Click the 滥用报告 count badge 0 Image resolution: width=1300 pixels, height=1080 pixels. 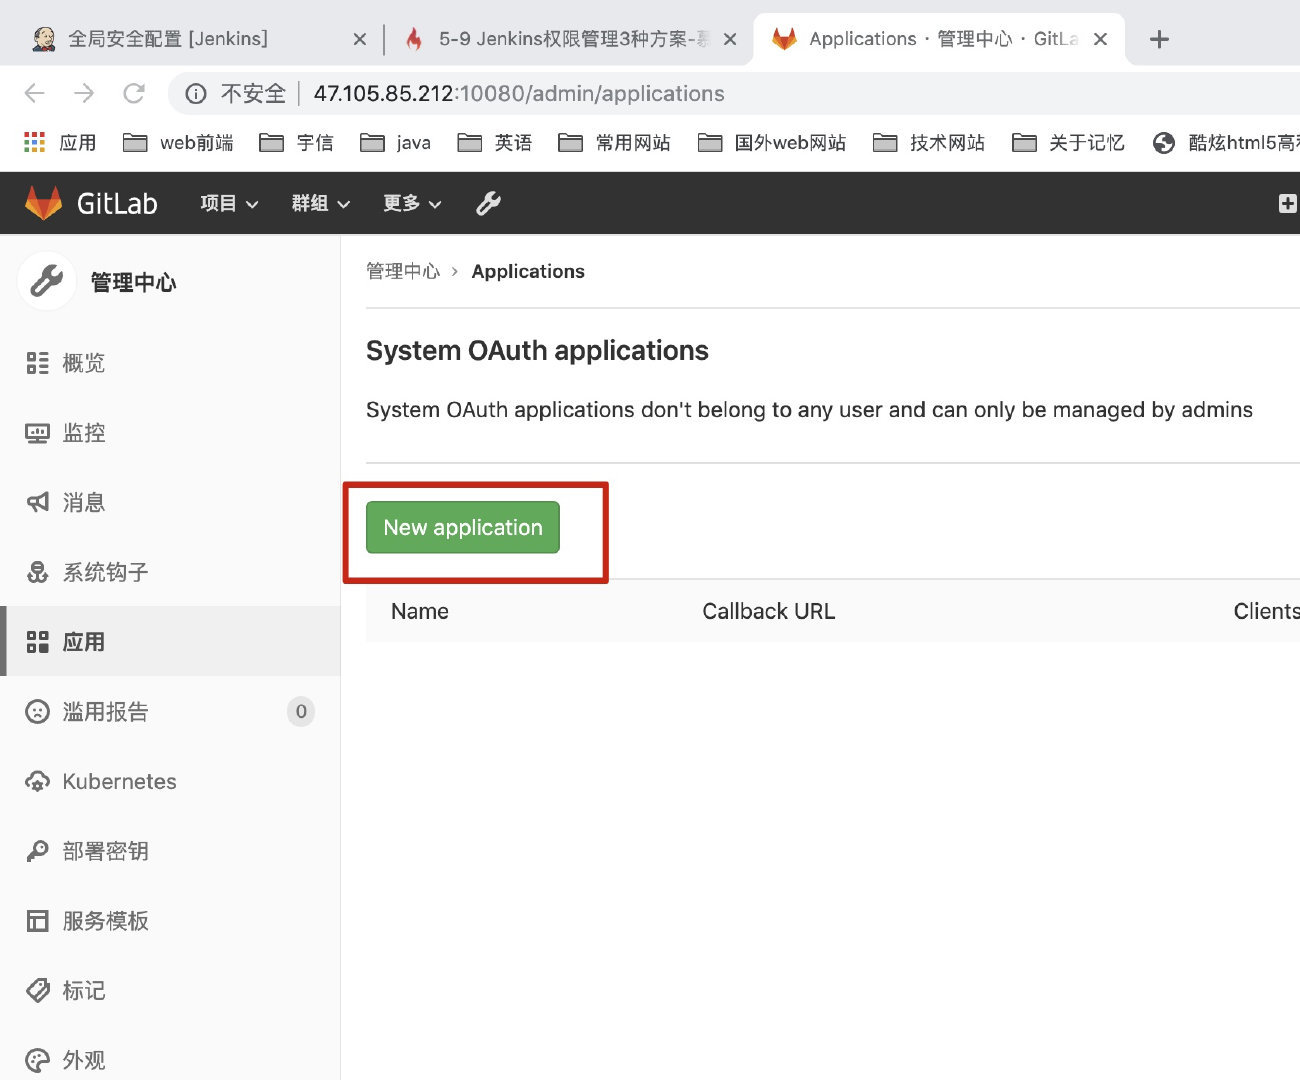[301, 712]
